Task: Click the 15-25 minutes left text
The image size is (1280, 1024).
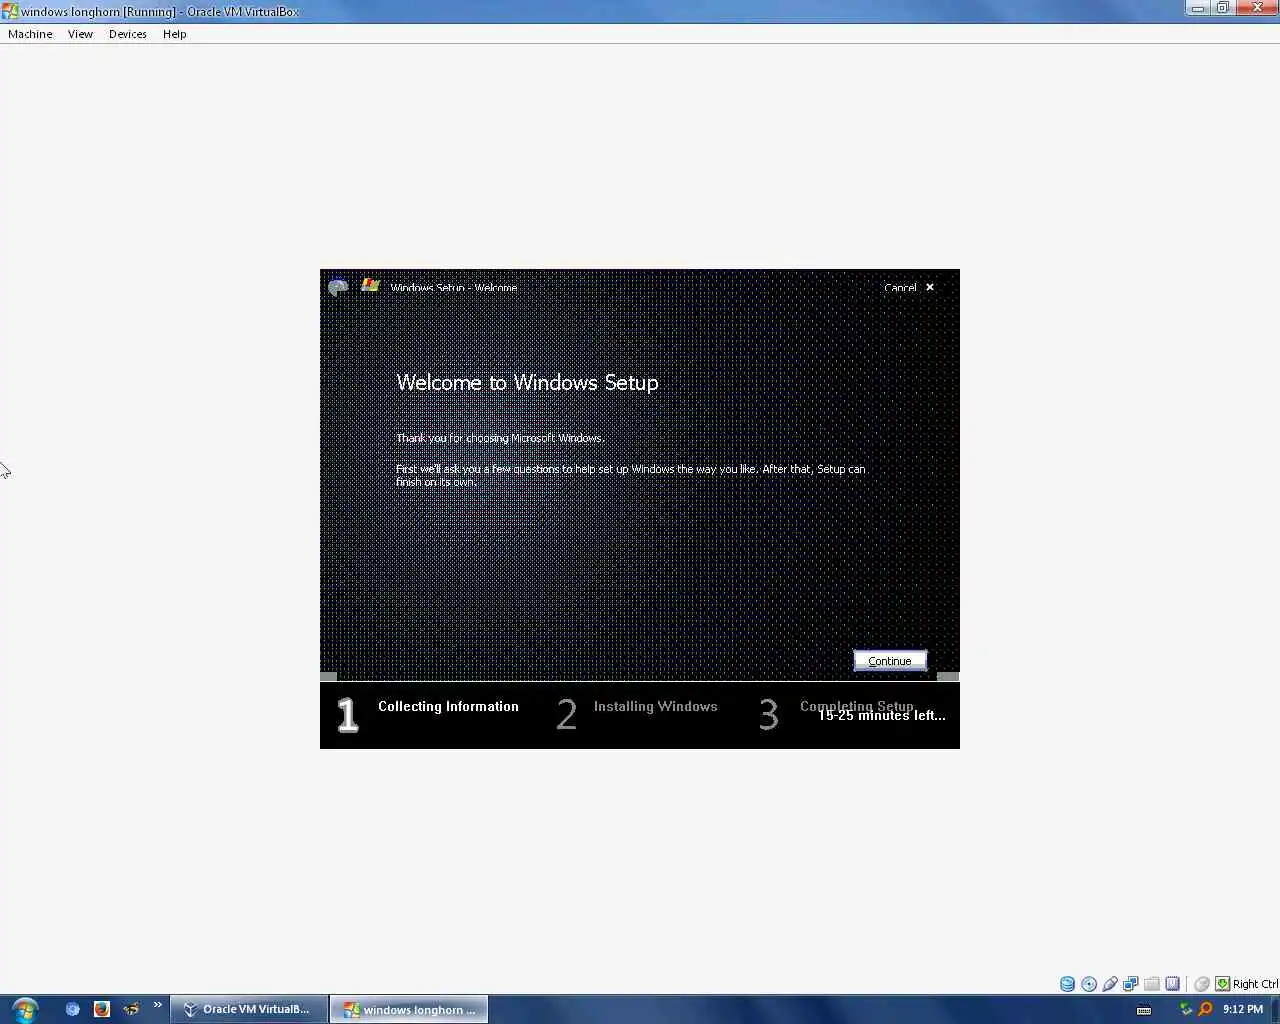Action: pyautogui.click(x=881, y=716)
